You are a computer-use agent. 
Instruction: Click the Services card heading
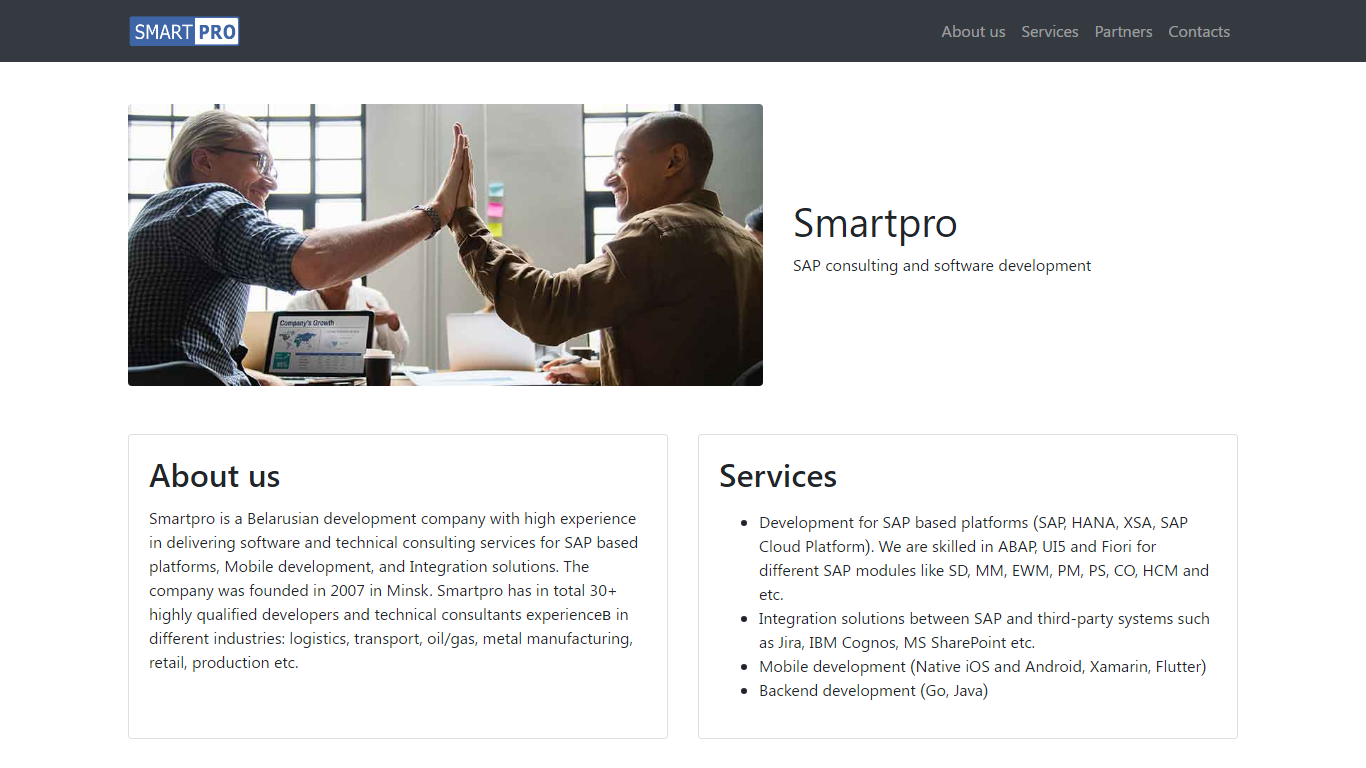pyautogui.click(x=778, y=476)
